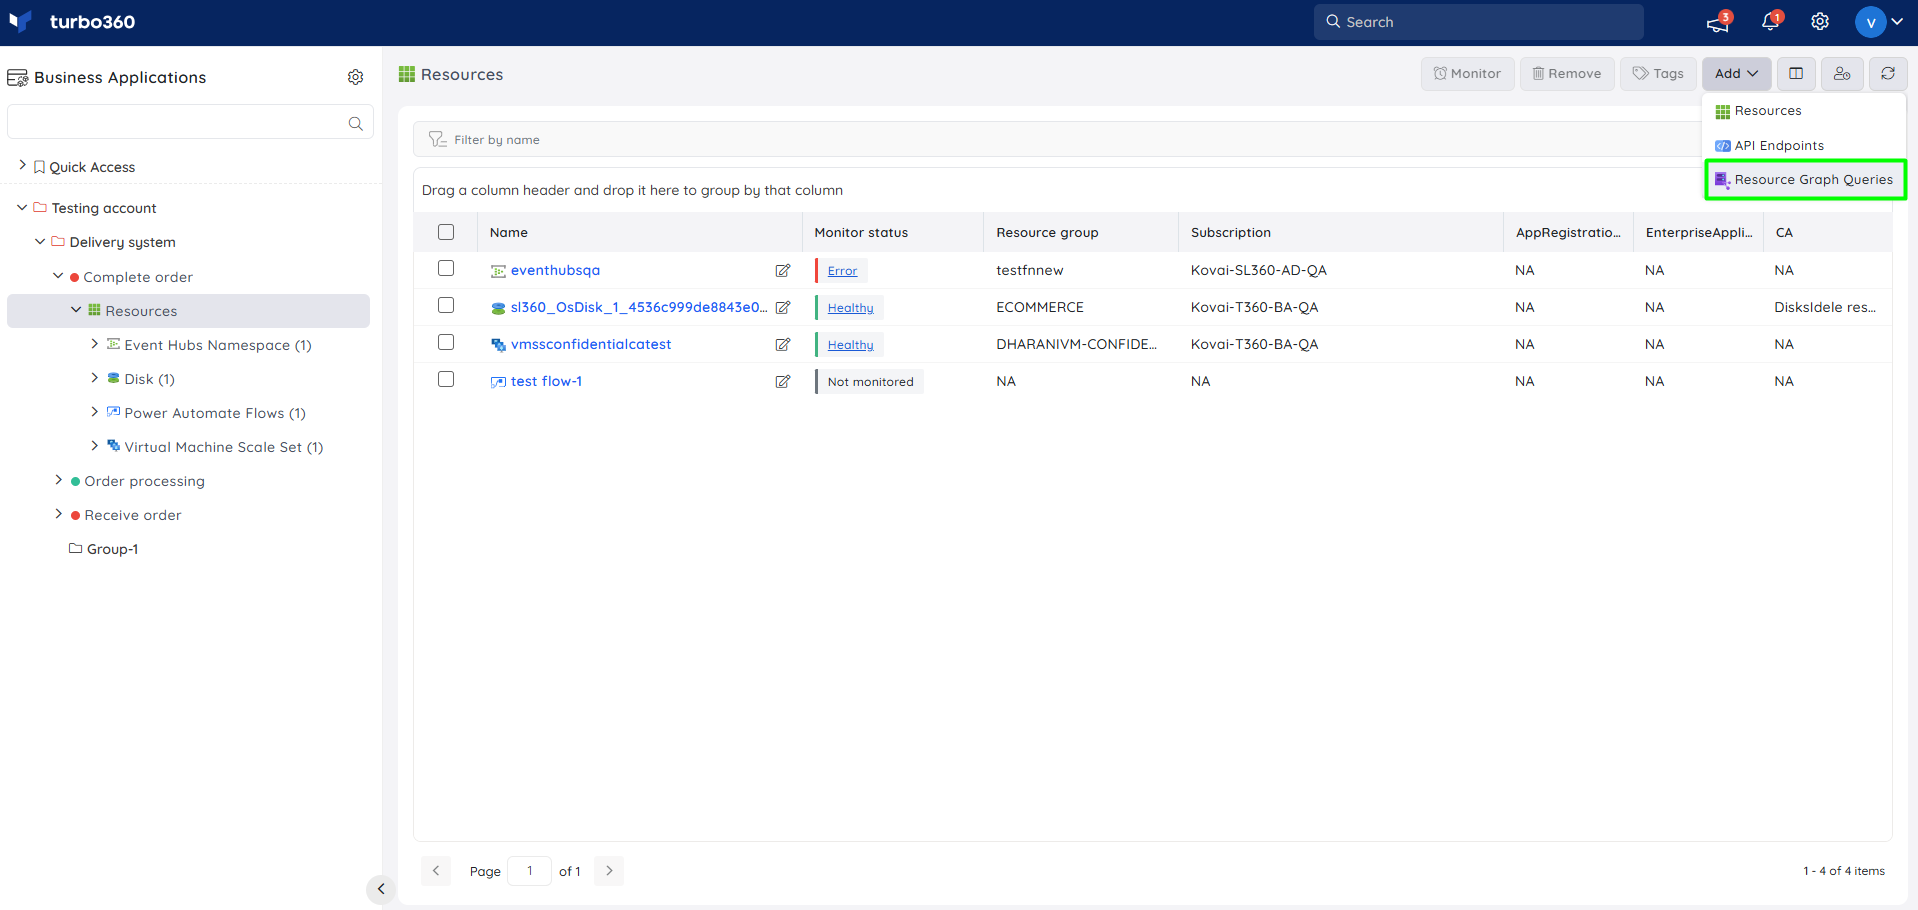This screenshot has width=1918, height=910.
Task: Expand Virtual Machine Scale Set (1)
Action: pos(94,445)
